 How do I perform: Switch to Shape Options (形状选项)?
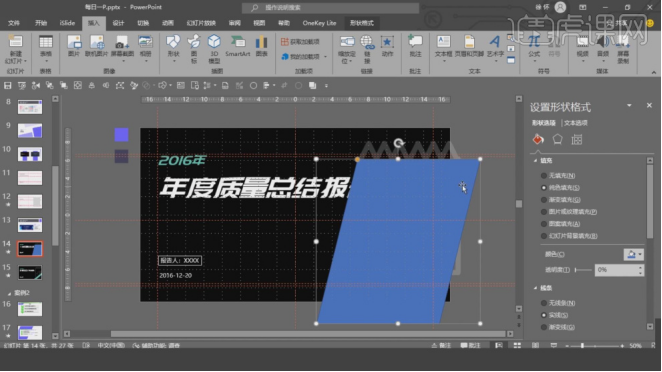tap(544, 123)
